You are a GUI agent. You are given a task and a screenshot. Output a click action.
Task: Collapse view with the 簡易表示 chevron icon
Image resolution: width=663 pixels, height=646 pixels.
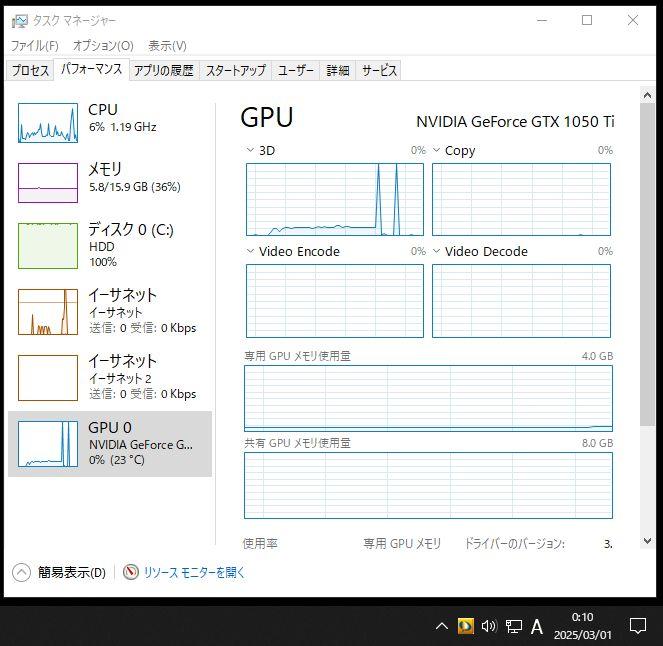click(x=21, y=573)
